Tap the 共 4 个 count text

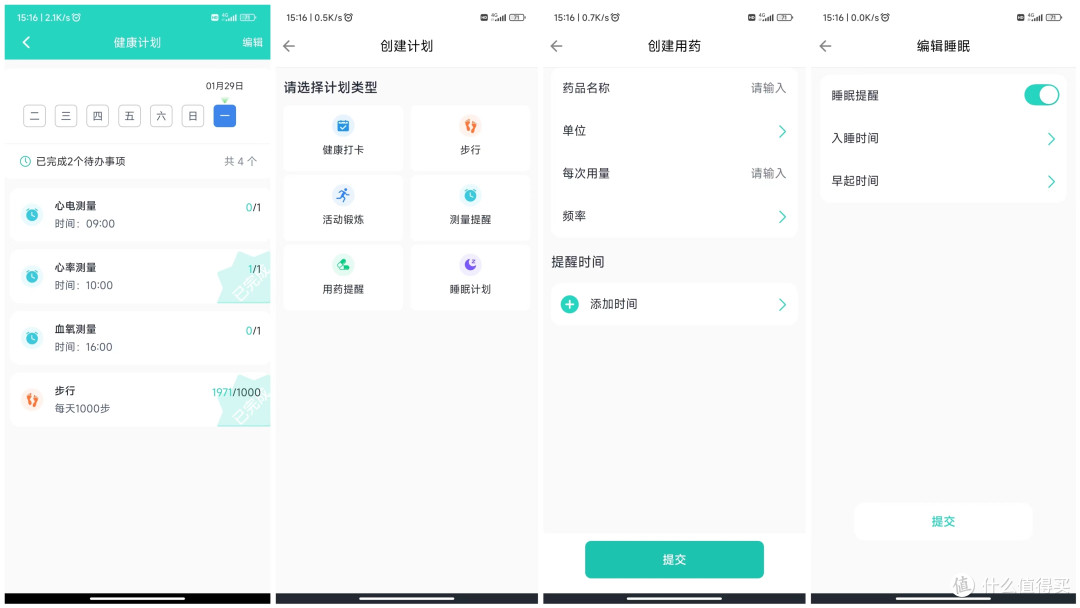[240, 161]
